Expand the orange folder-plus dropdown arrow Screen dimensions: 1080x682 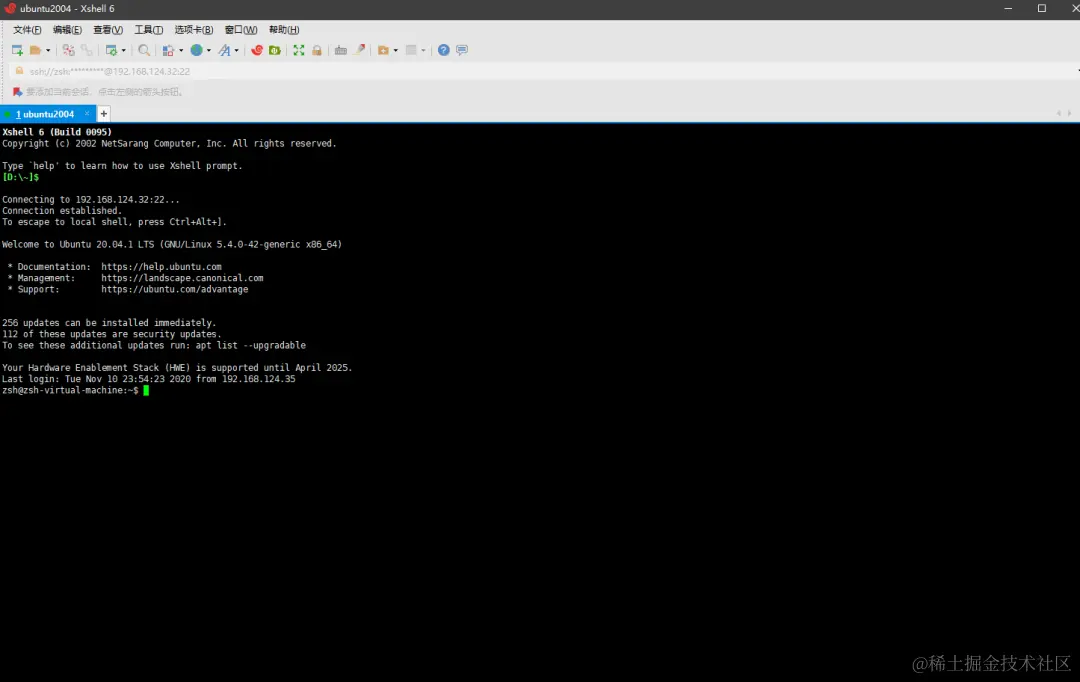click(396, 50)
